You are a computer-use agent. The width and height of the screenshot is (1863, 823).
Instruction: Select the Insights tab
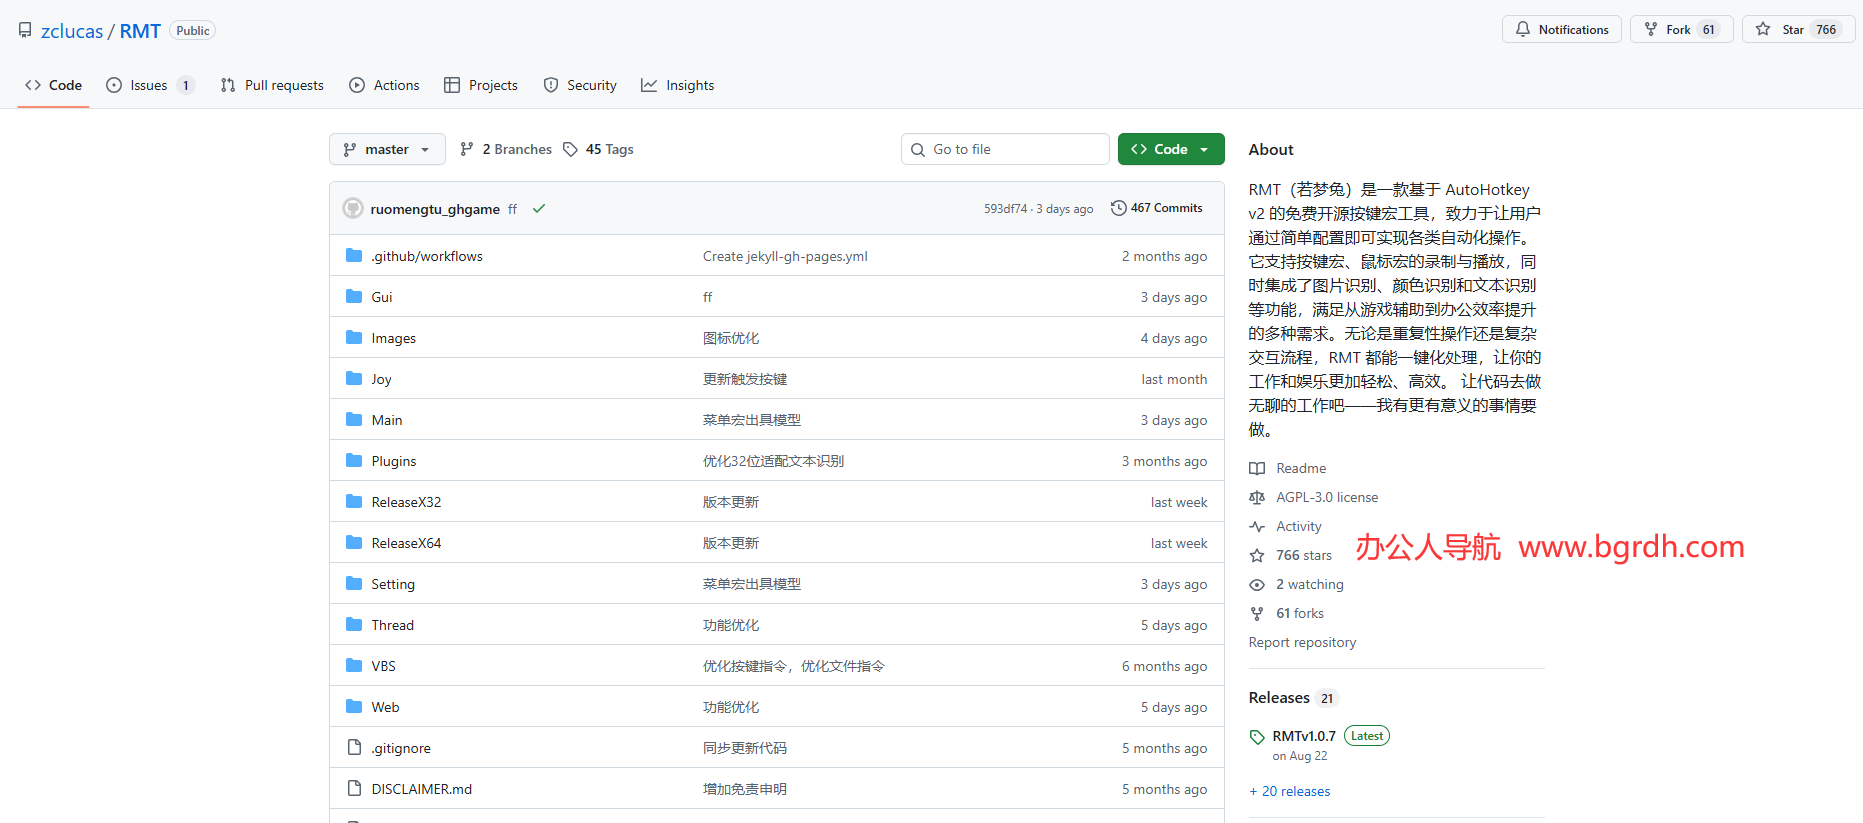coord(678,85)
